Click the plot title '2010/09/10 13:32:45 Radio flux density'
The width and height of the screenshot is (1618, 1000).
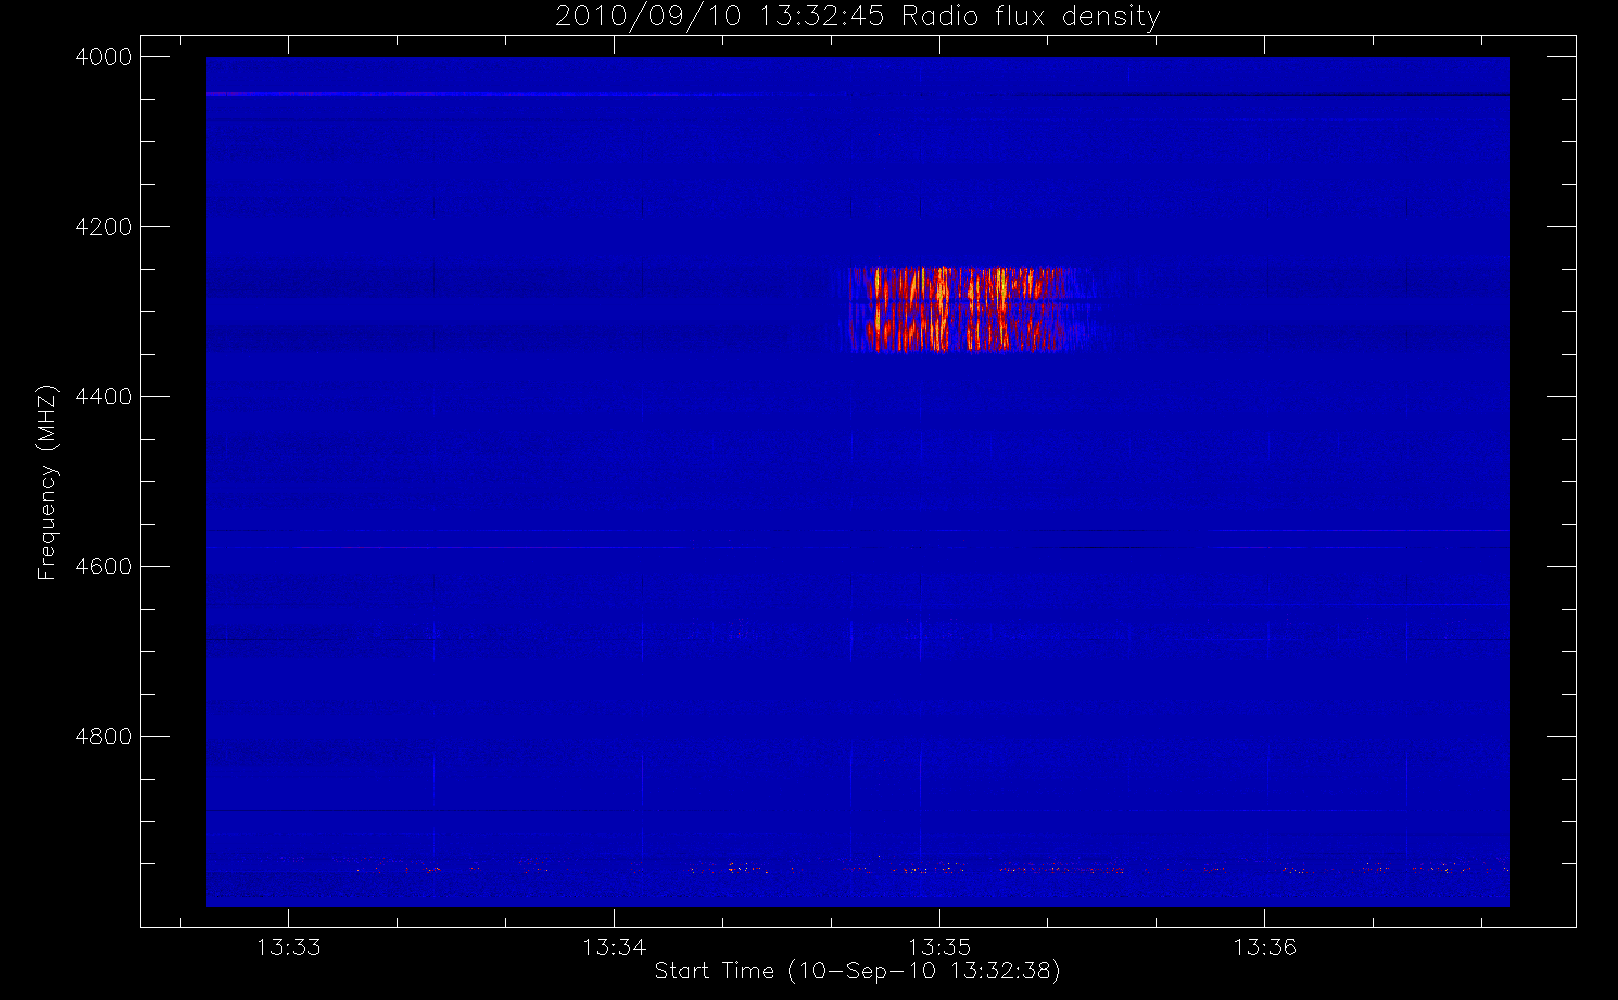[x=858, y=16]
